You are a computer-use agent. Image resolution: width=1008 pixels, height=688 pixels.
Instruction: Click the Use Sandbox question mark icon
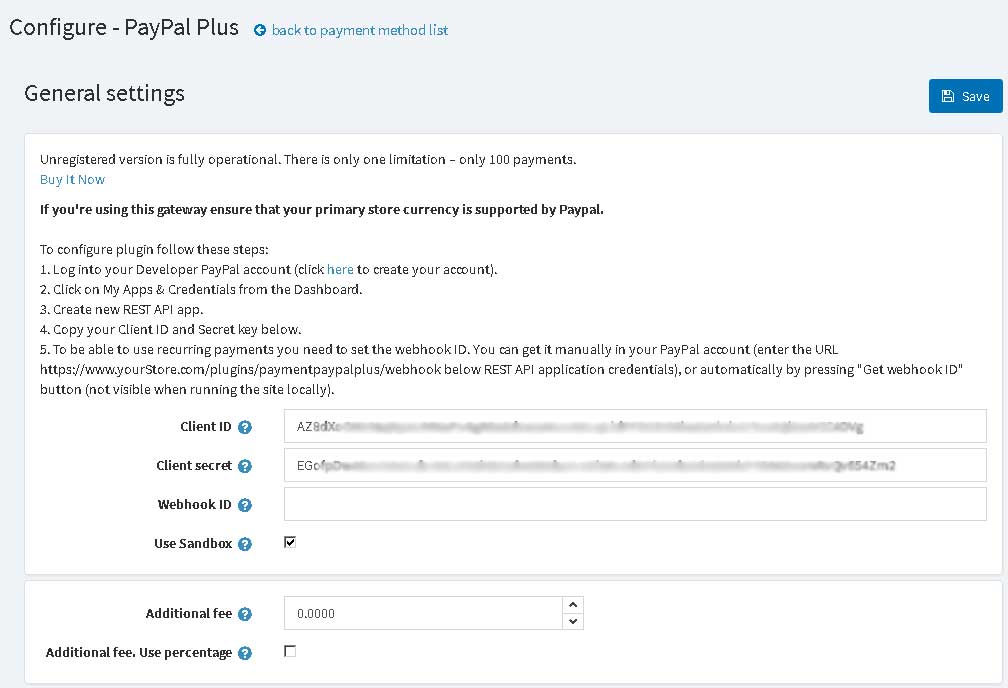(244, 544)
